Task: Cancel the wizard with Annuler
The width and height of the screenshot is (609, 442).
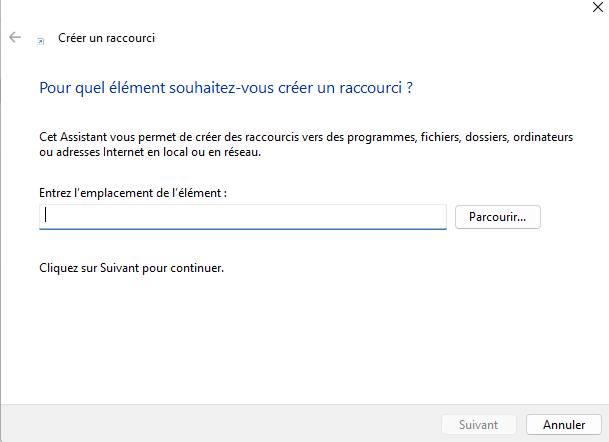Action: pyautogui.click(x=563, y=424)
